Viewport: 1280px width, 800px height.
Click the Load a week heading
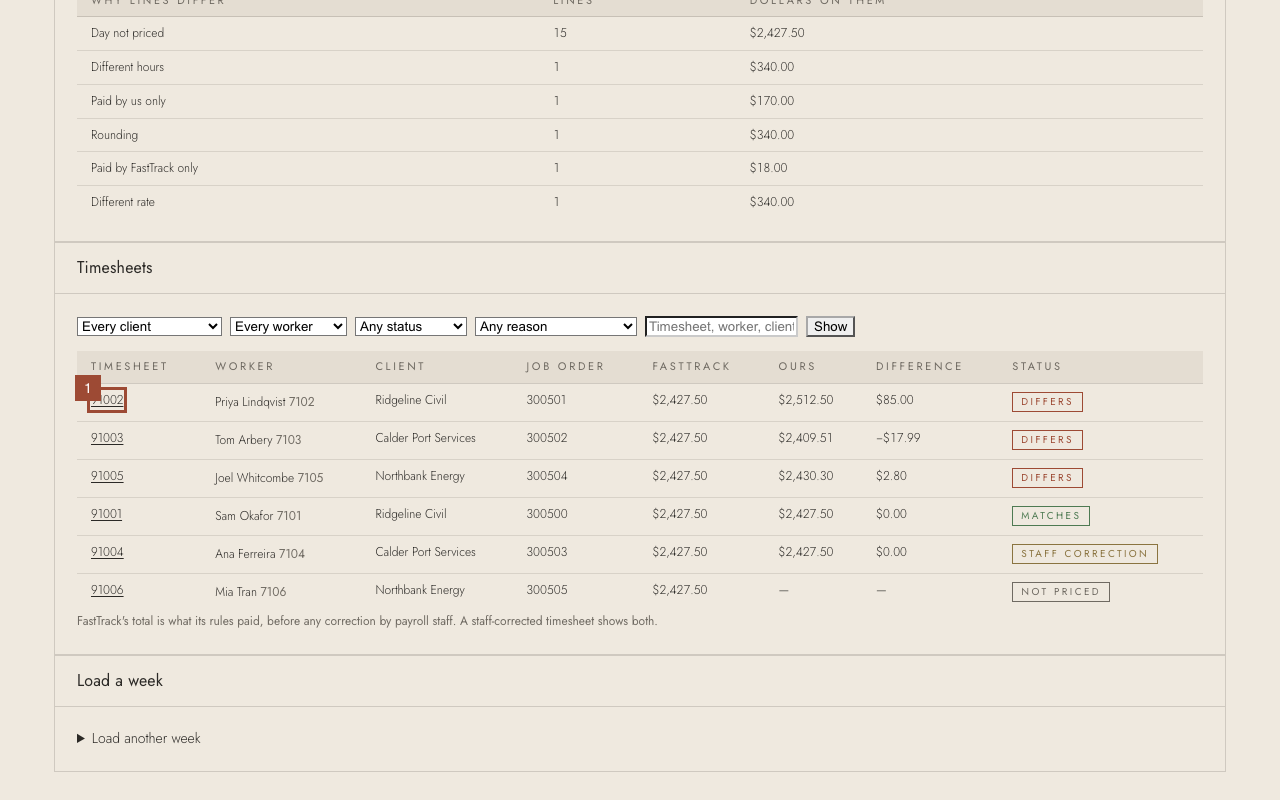click(x=120, y=681)
